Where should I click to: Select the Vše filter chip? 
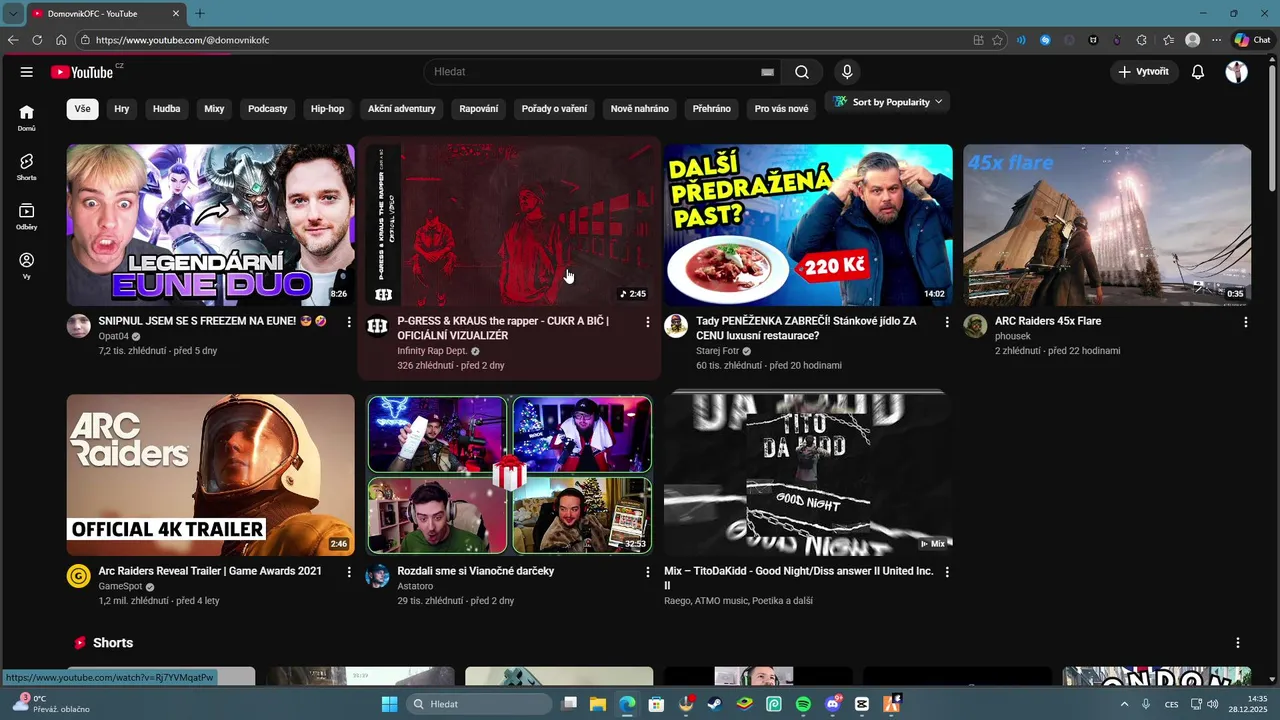[x=82, y=109]
